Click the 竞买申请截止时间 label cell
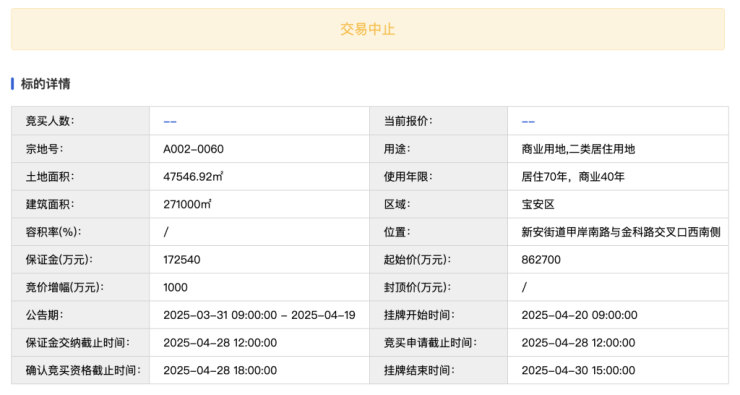 click(x=439, y=343)
